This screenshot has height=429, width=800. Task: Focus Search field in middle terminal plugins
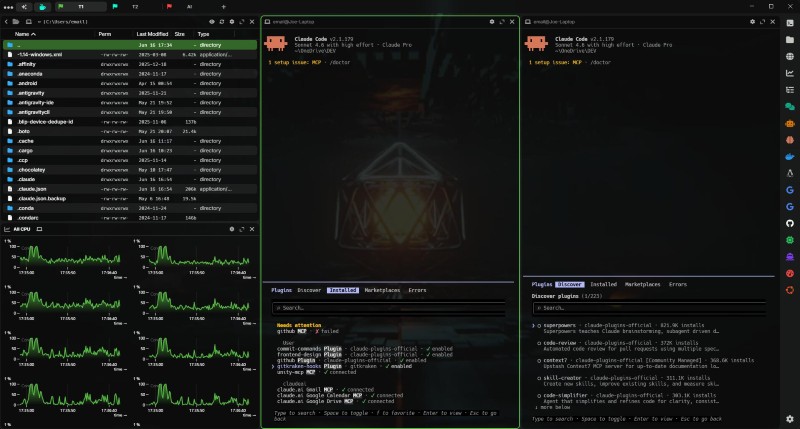click(x=389, y=308)
